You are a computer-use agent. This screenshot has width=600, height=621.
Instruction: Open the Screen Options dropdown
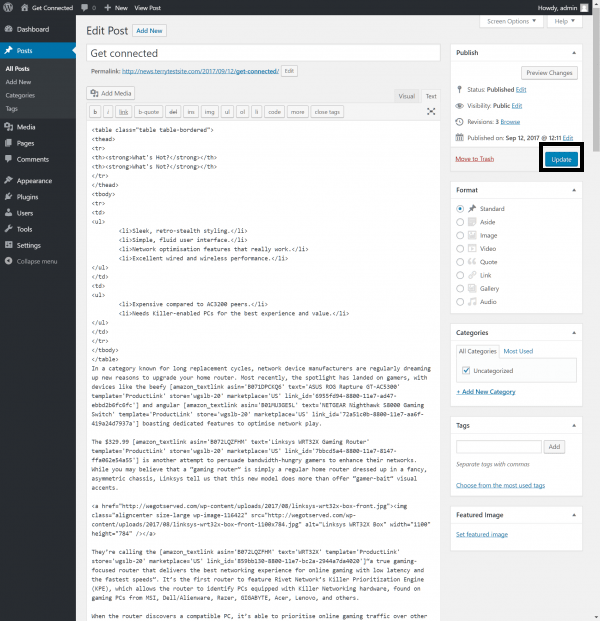(x=511, y=21)
